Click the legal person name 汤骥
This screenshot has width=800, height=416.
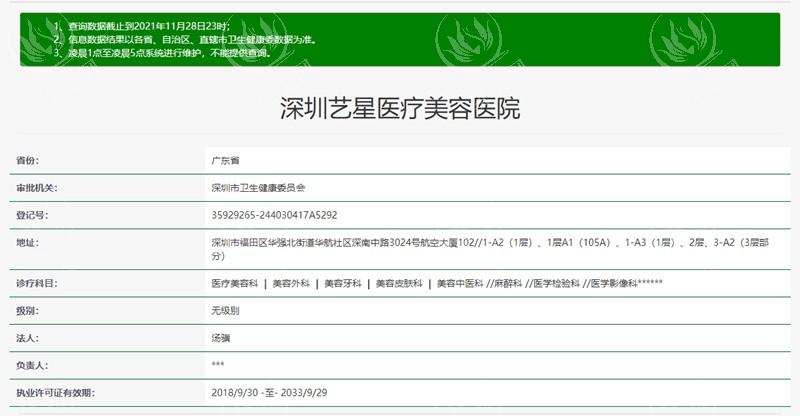[x=221, y=338]
